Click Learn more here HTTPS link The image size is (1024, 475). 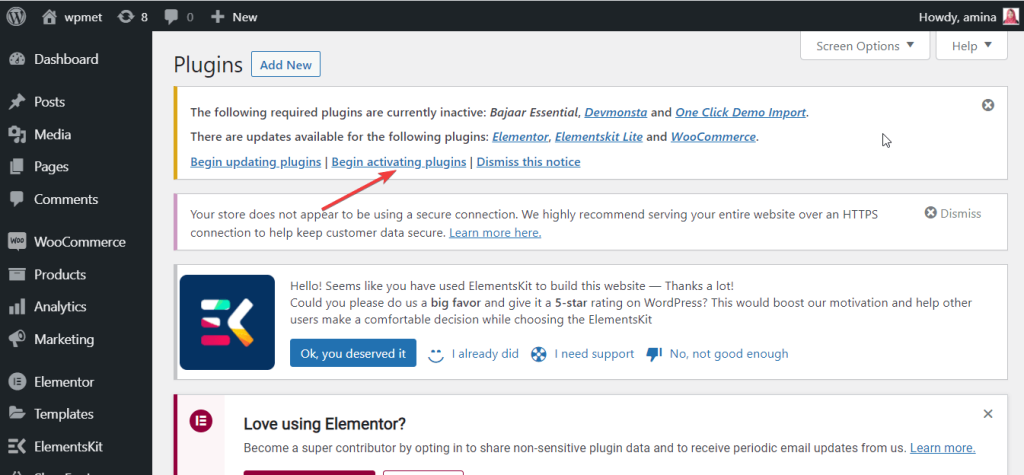pos(495,233)
